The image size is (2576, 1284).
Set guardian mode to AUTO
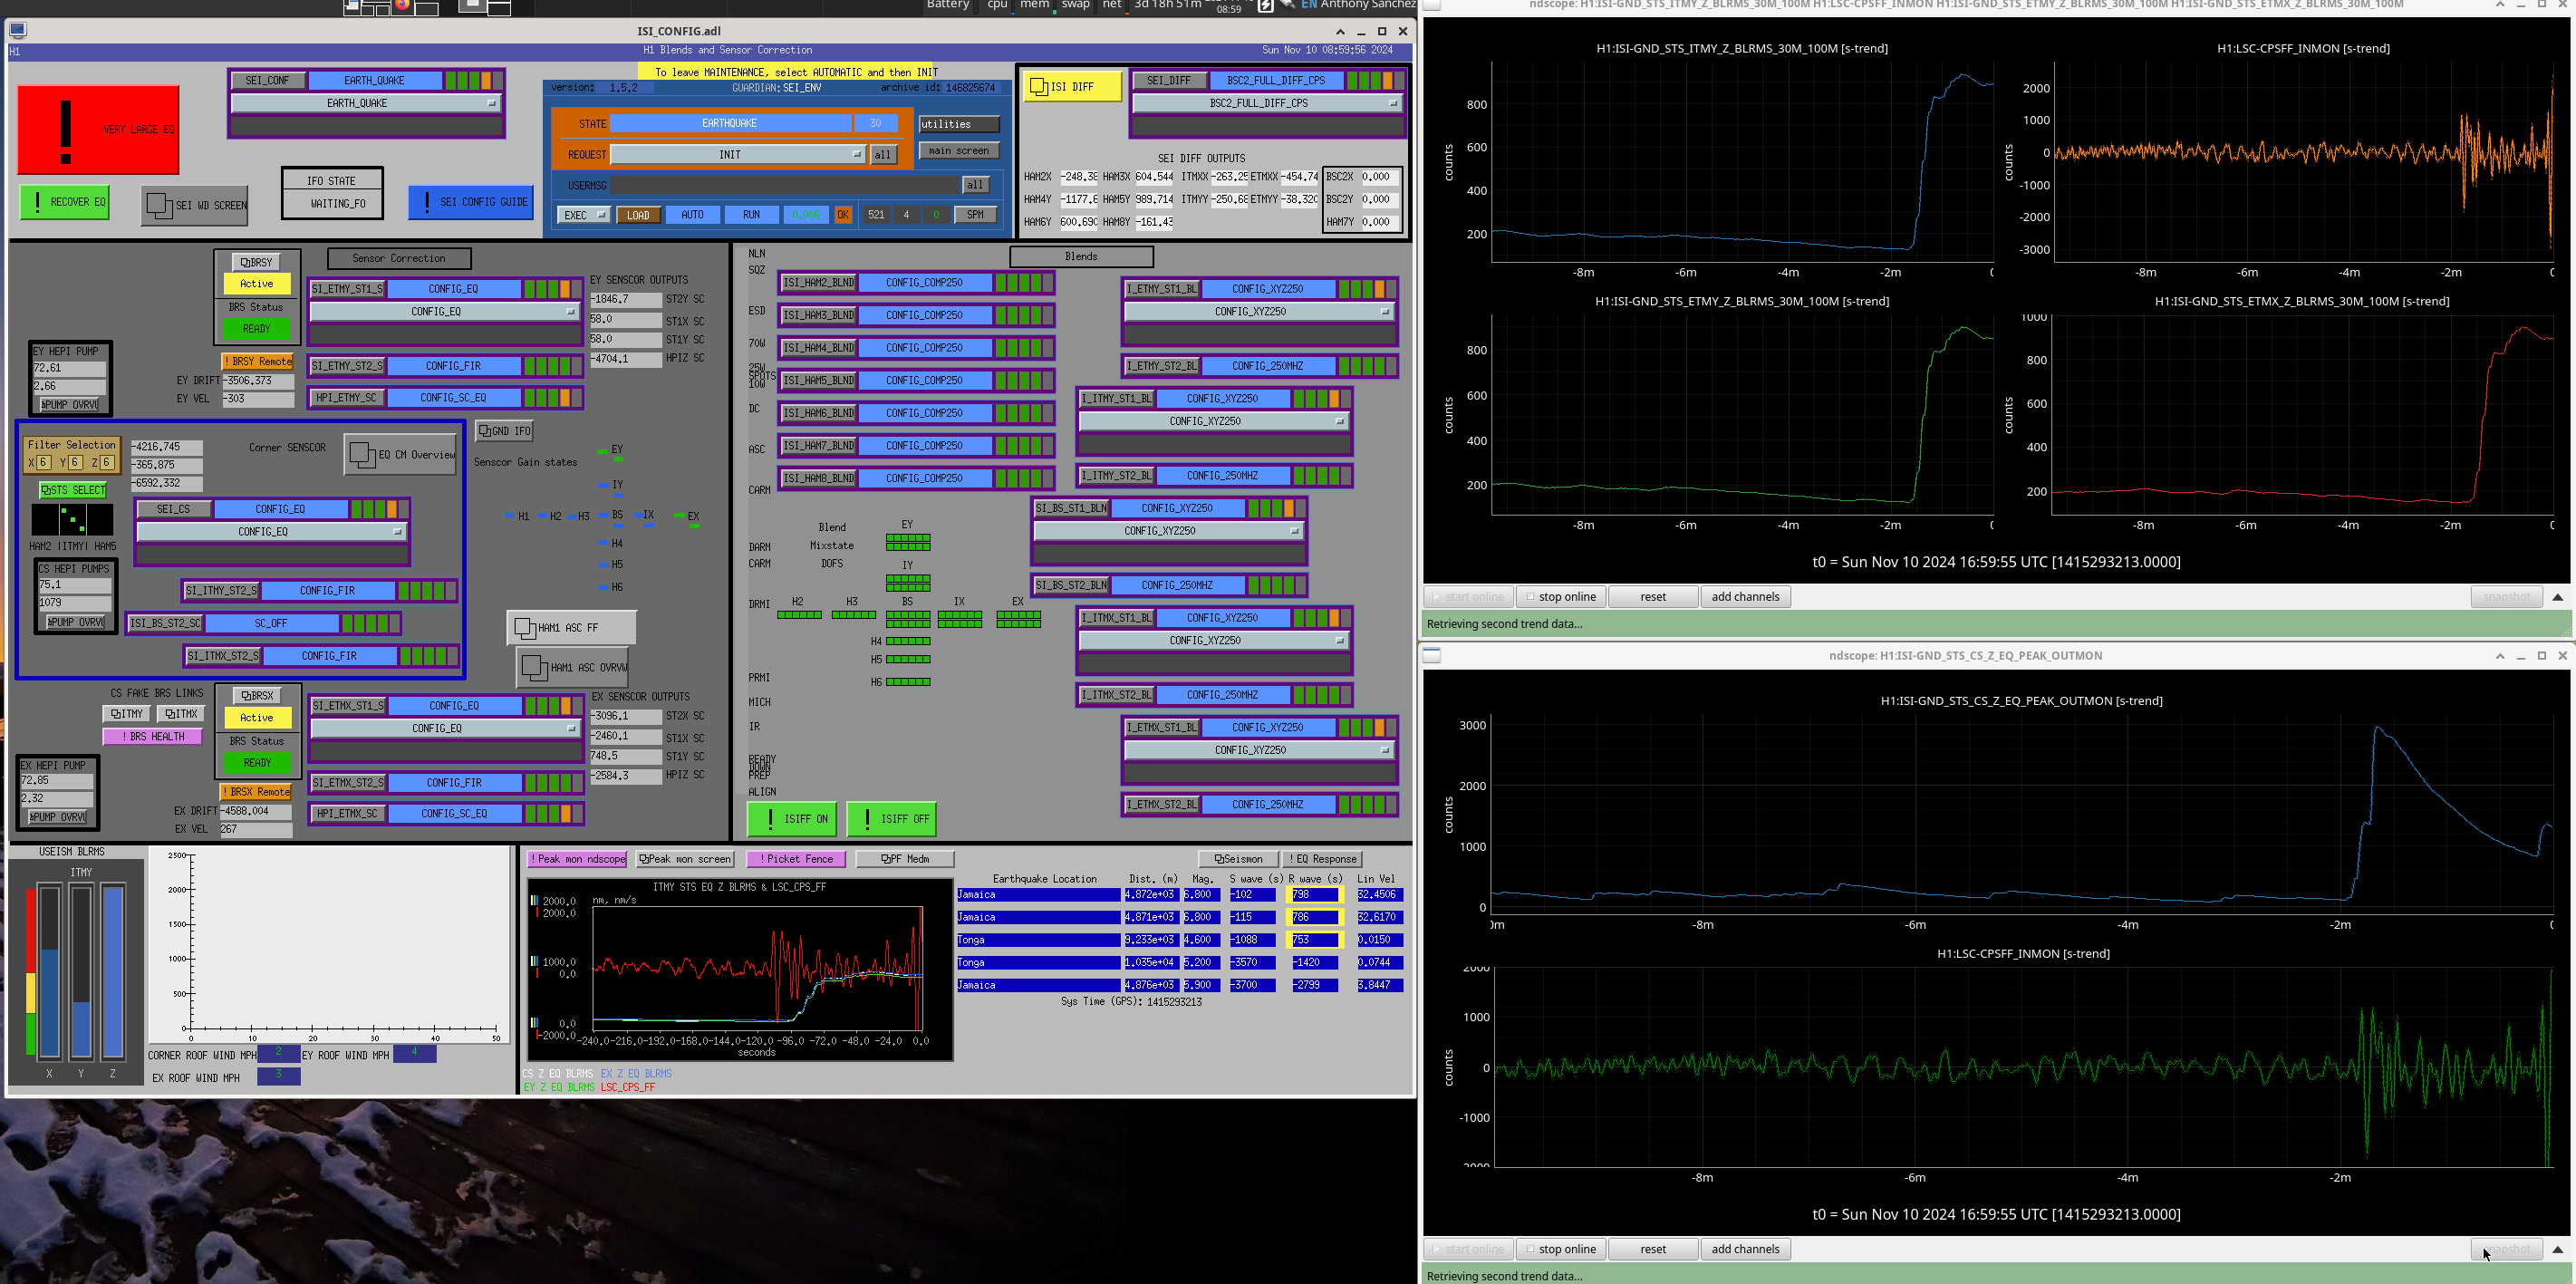693,215
